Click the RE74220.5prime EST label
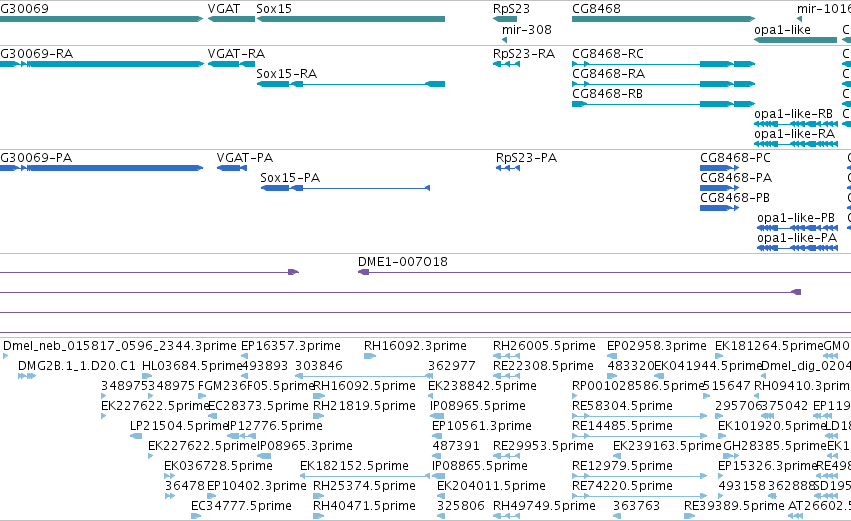Image resolution: width=851 pixels, height=521 pixels. (623, 486)
